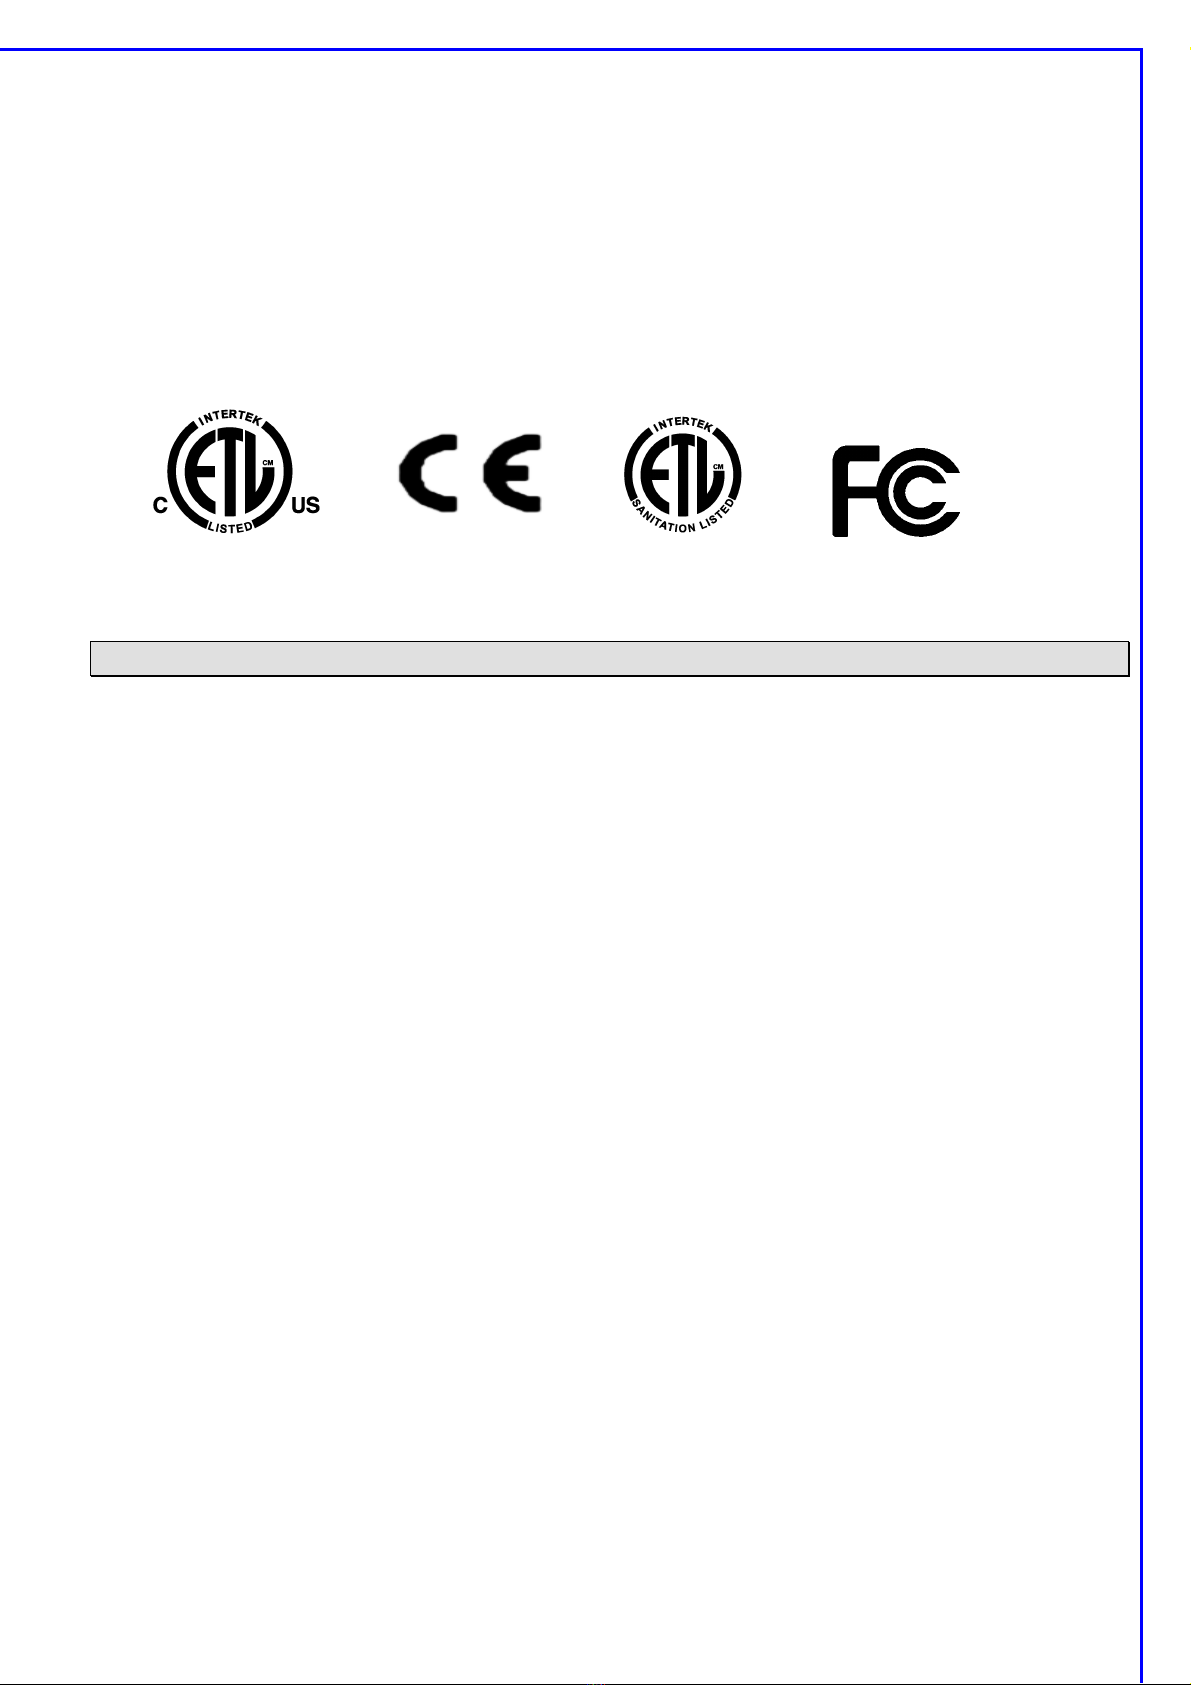Screen dimensions: 1191x1685
Task: Click 'SANITATION LISTED' text on the ETL logo
Action: click(x=687, y=516)
